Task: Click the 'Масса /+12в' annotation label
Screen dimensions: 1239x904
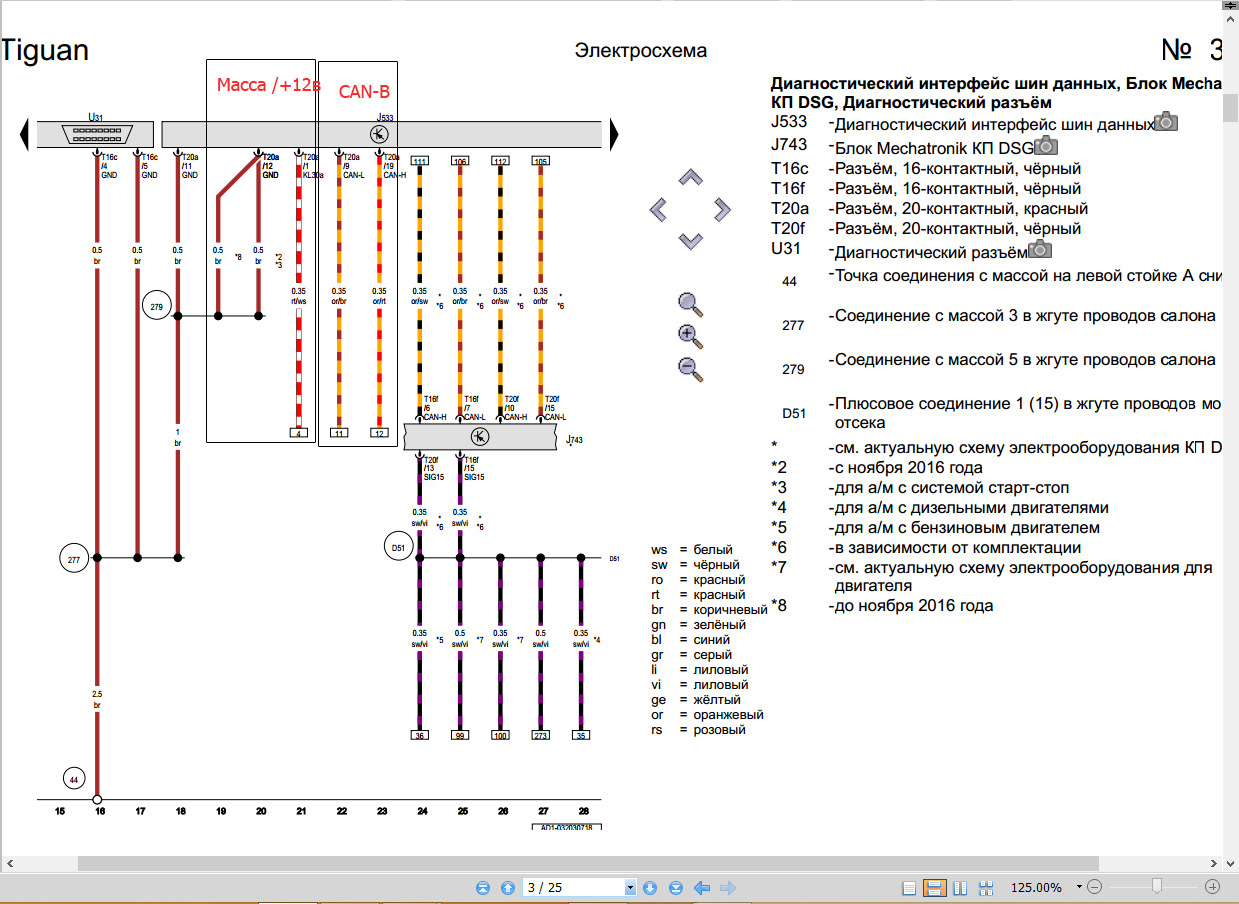Action: point(268,86)
